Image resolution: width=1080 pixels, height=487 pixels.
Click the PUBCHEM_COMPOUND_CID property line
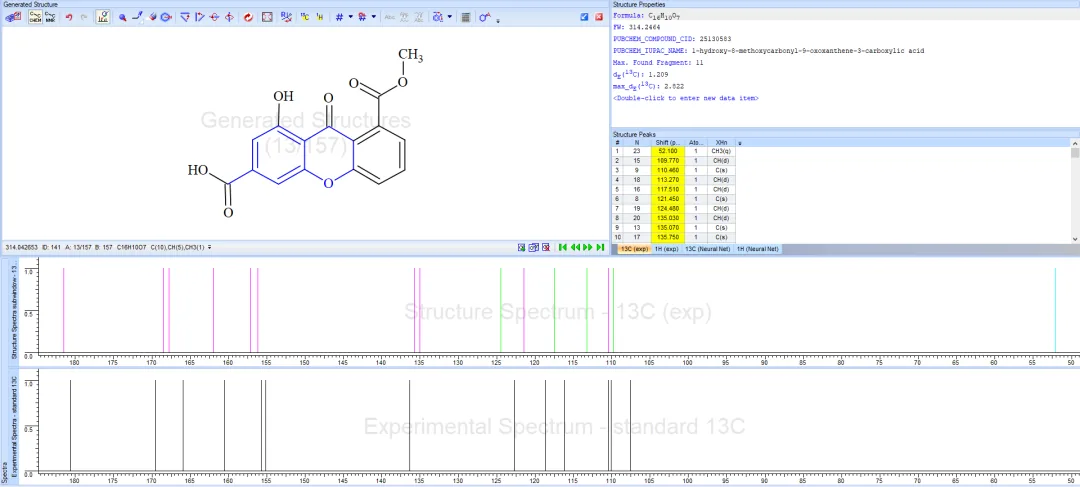tap(672, 39)
